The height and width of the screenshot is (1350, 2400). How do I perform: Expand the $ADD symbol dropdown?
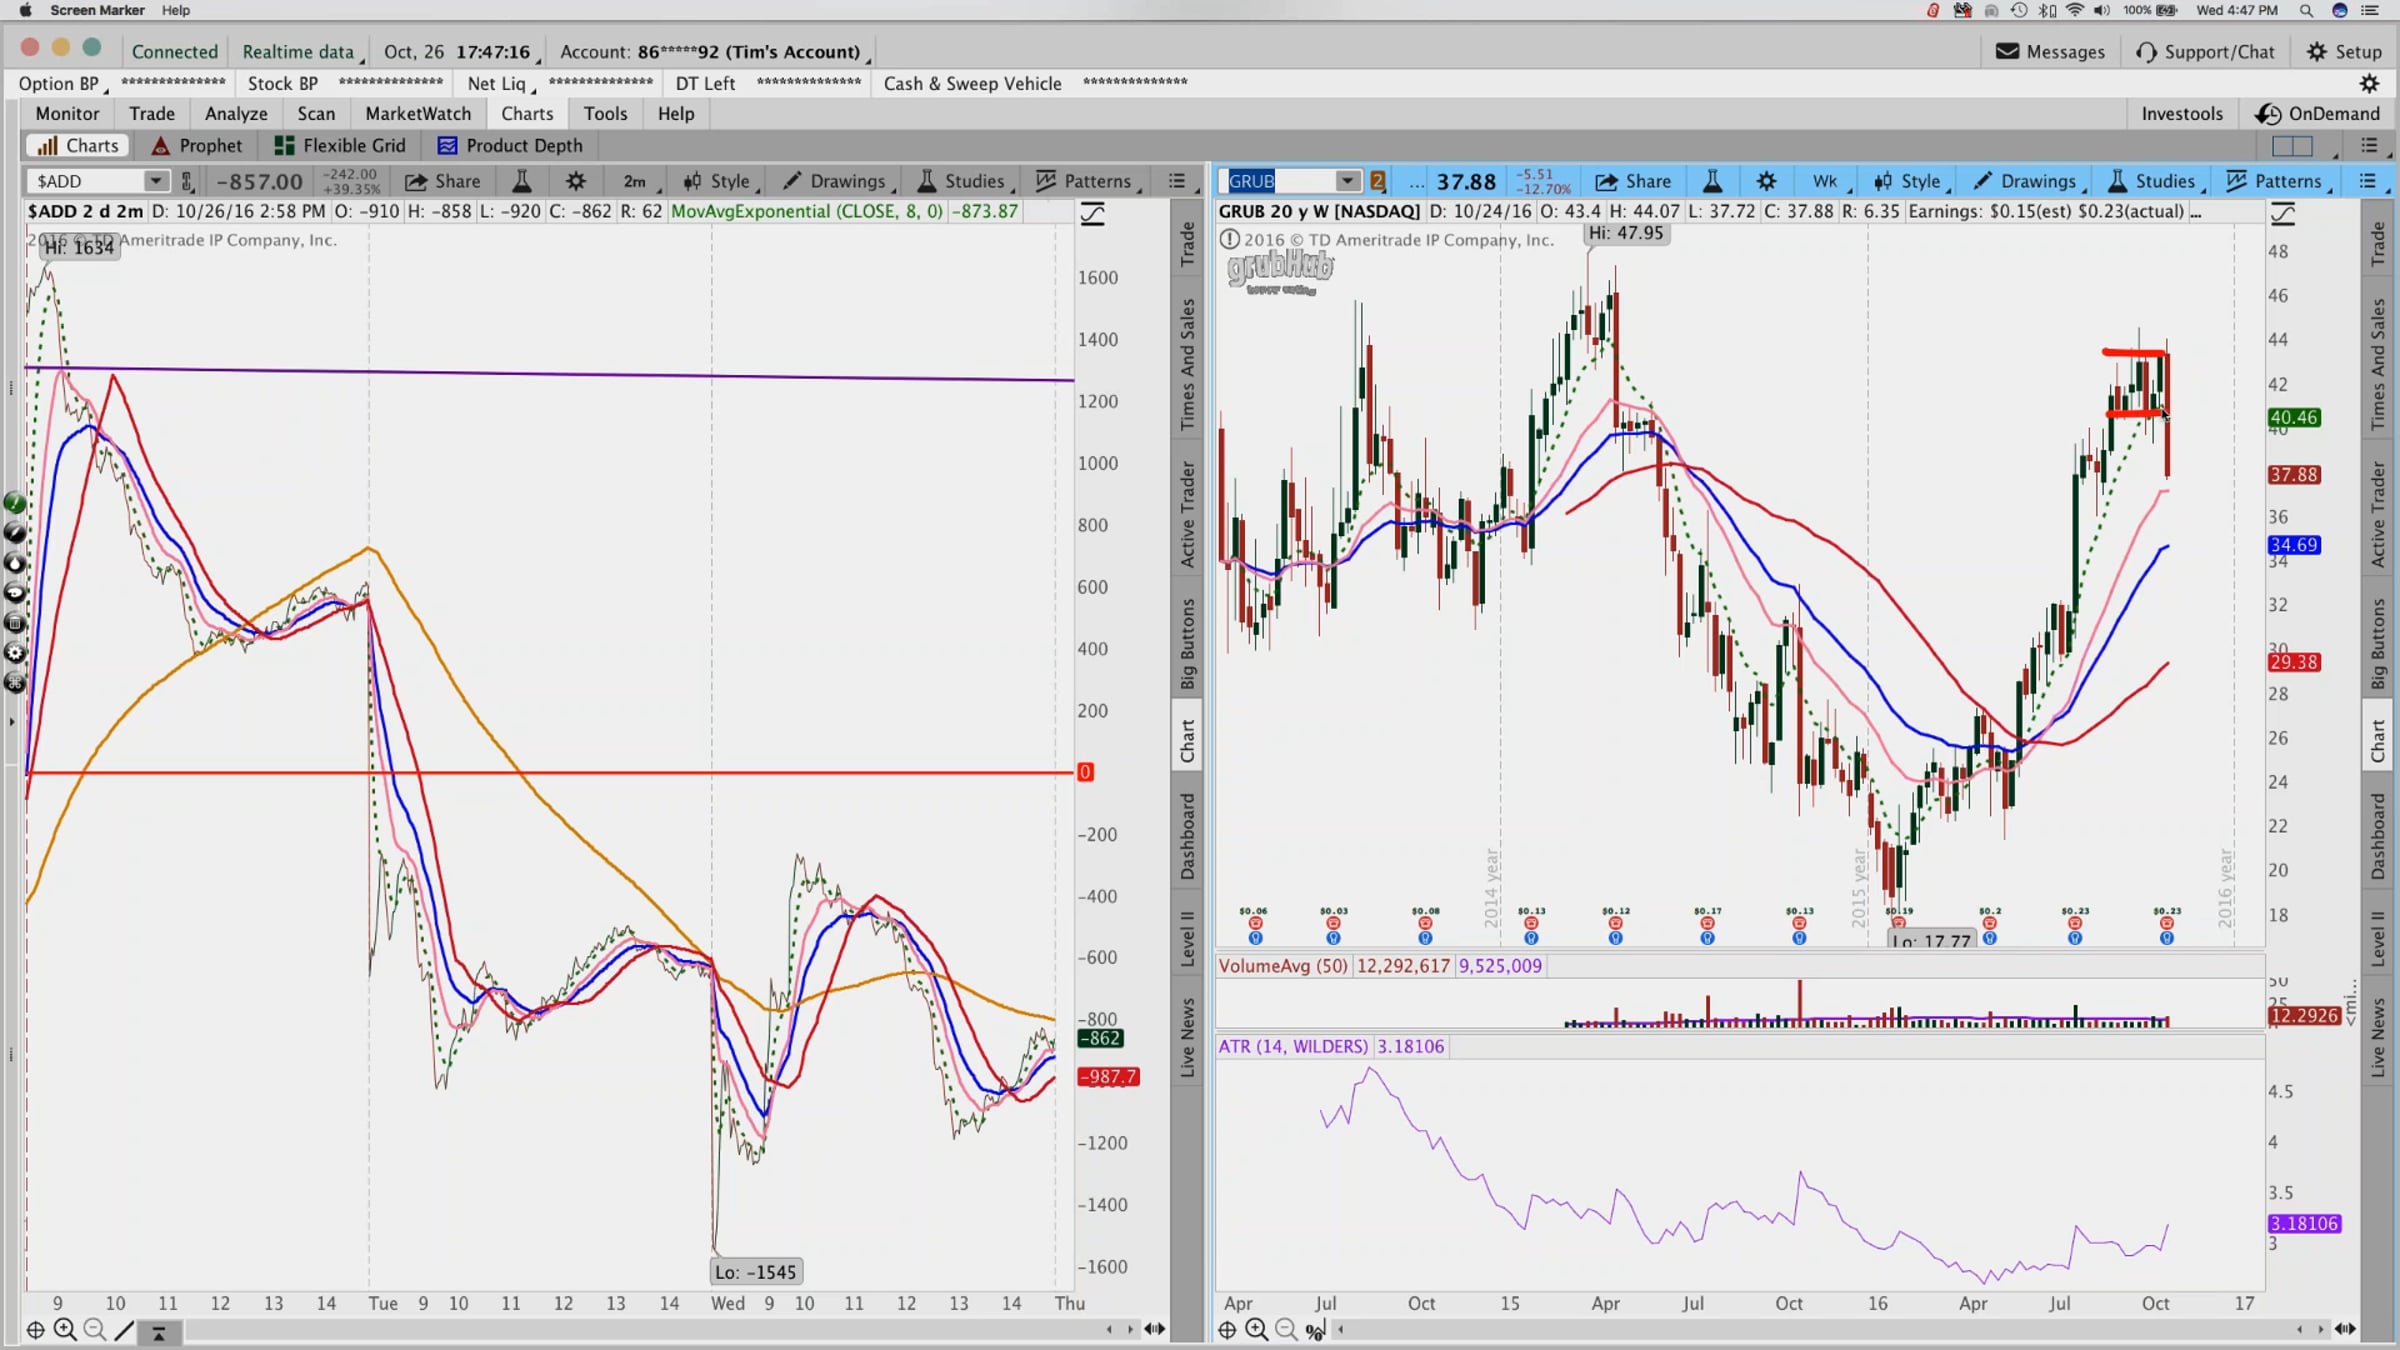coord(155,181)
